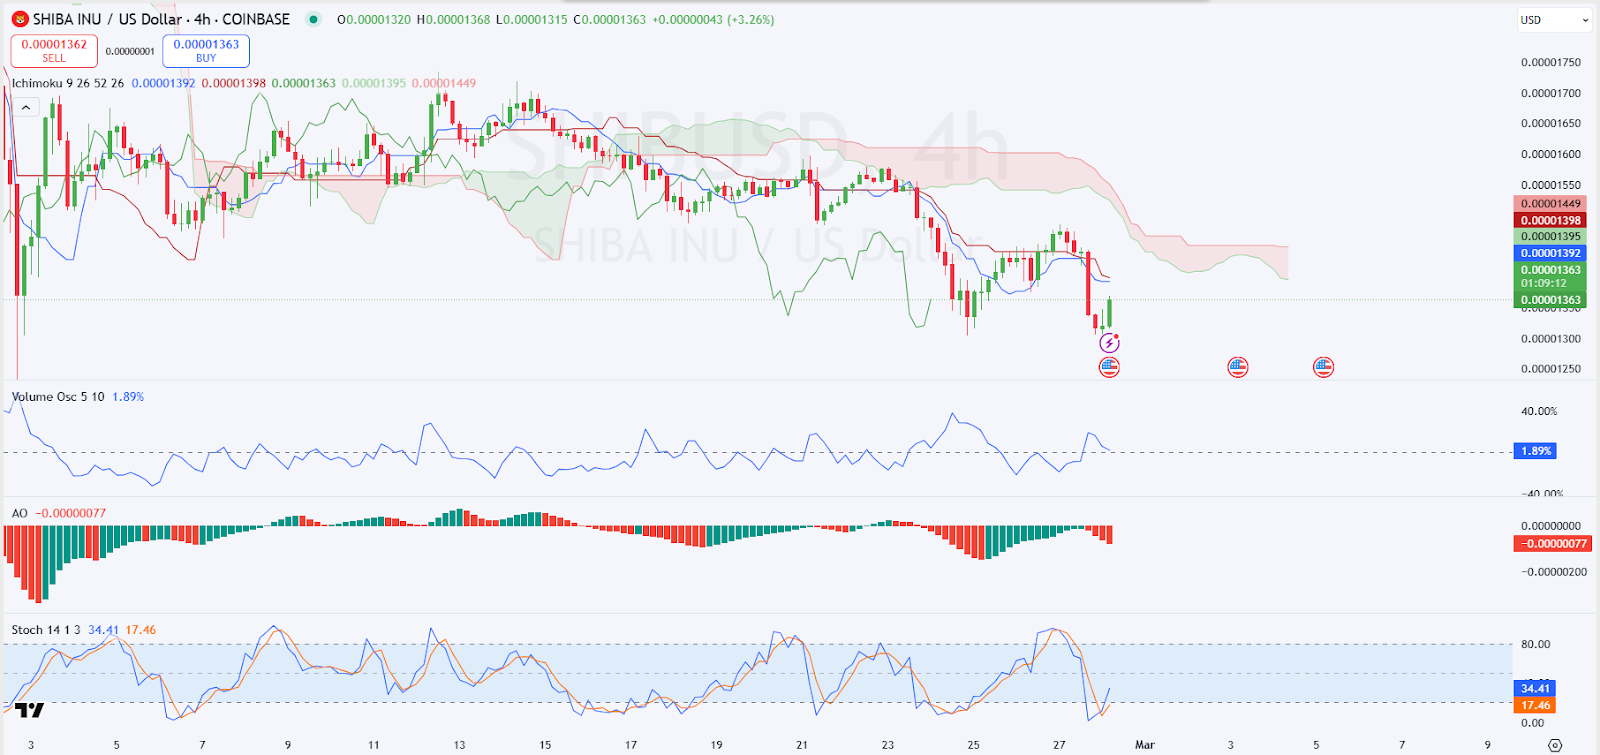Select the Ichimoku 9 26 52 26 legend
Screen dimensions: 1600x755
point(68,83)
